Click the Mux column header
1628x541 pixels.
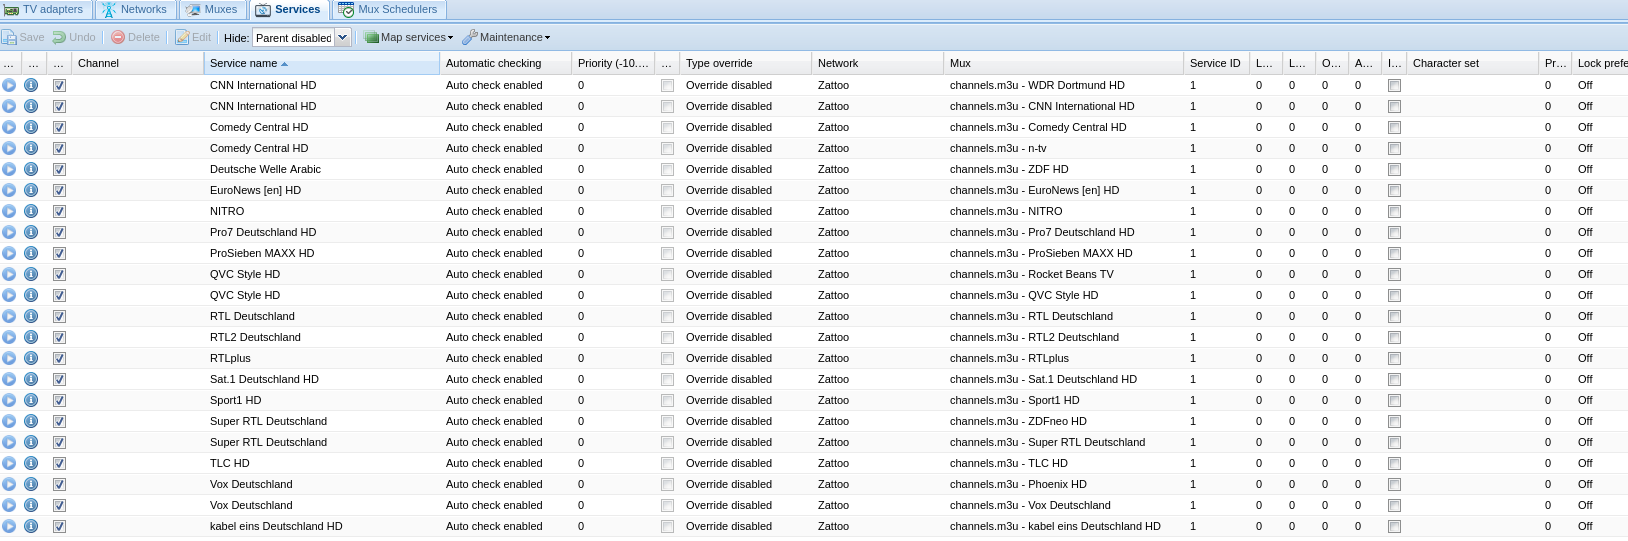click(1063, 63)
